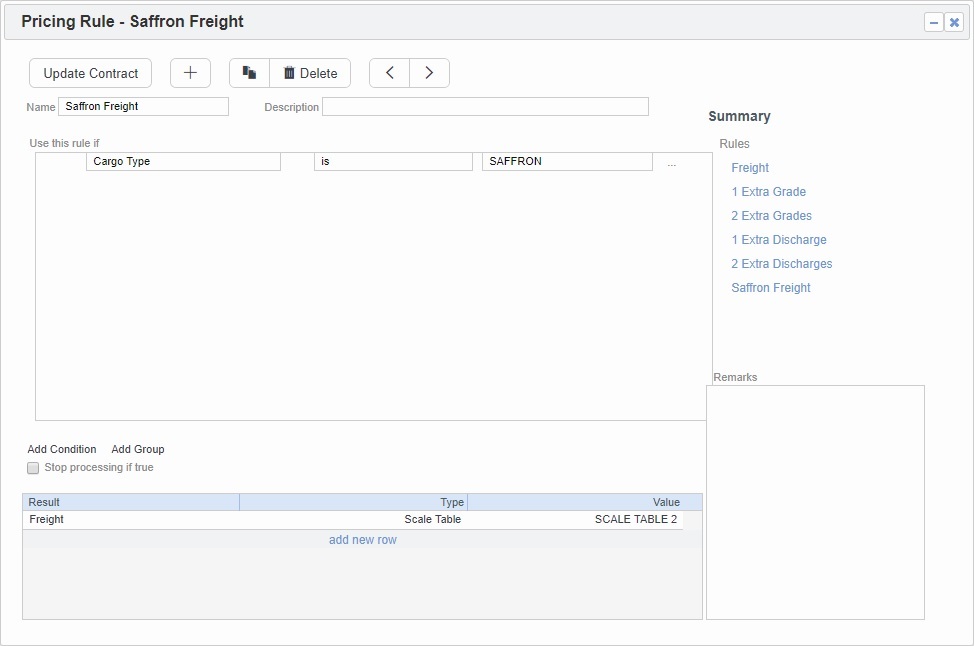Minimize the Pricing Rule panel

pyautogui.click(x=934, y=22)
